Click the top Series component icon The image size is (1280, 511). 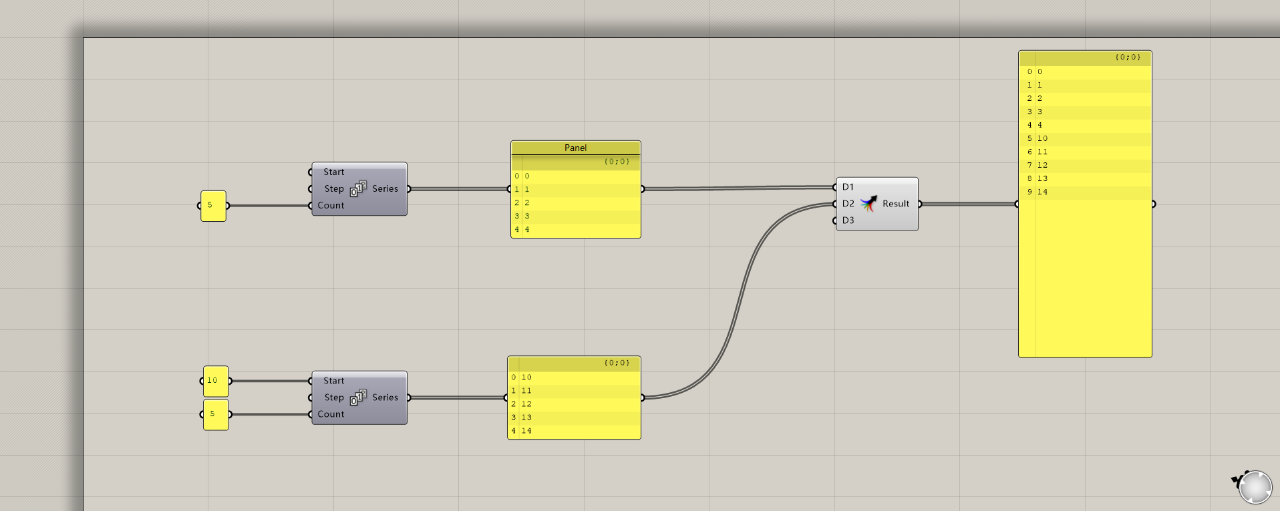358,189
